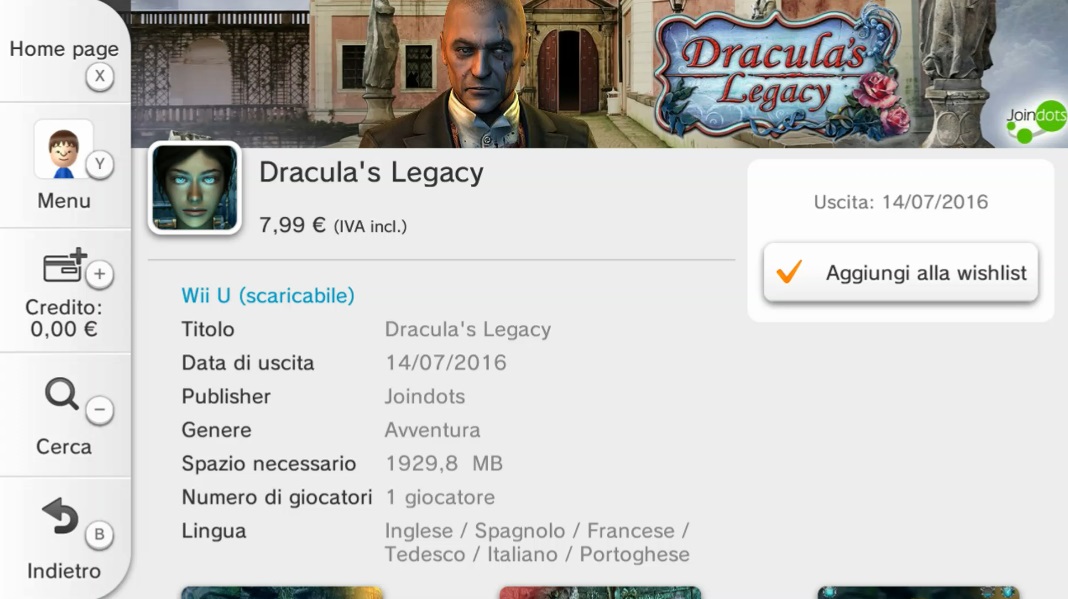Select the Wii U (scaricabile) link
This screenshot has width=1068, height=599.
[x=268, y=296]
